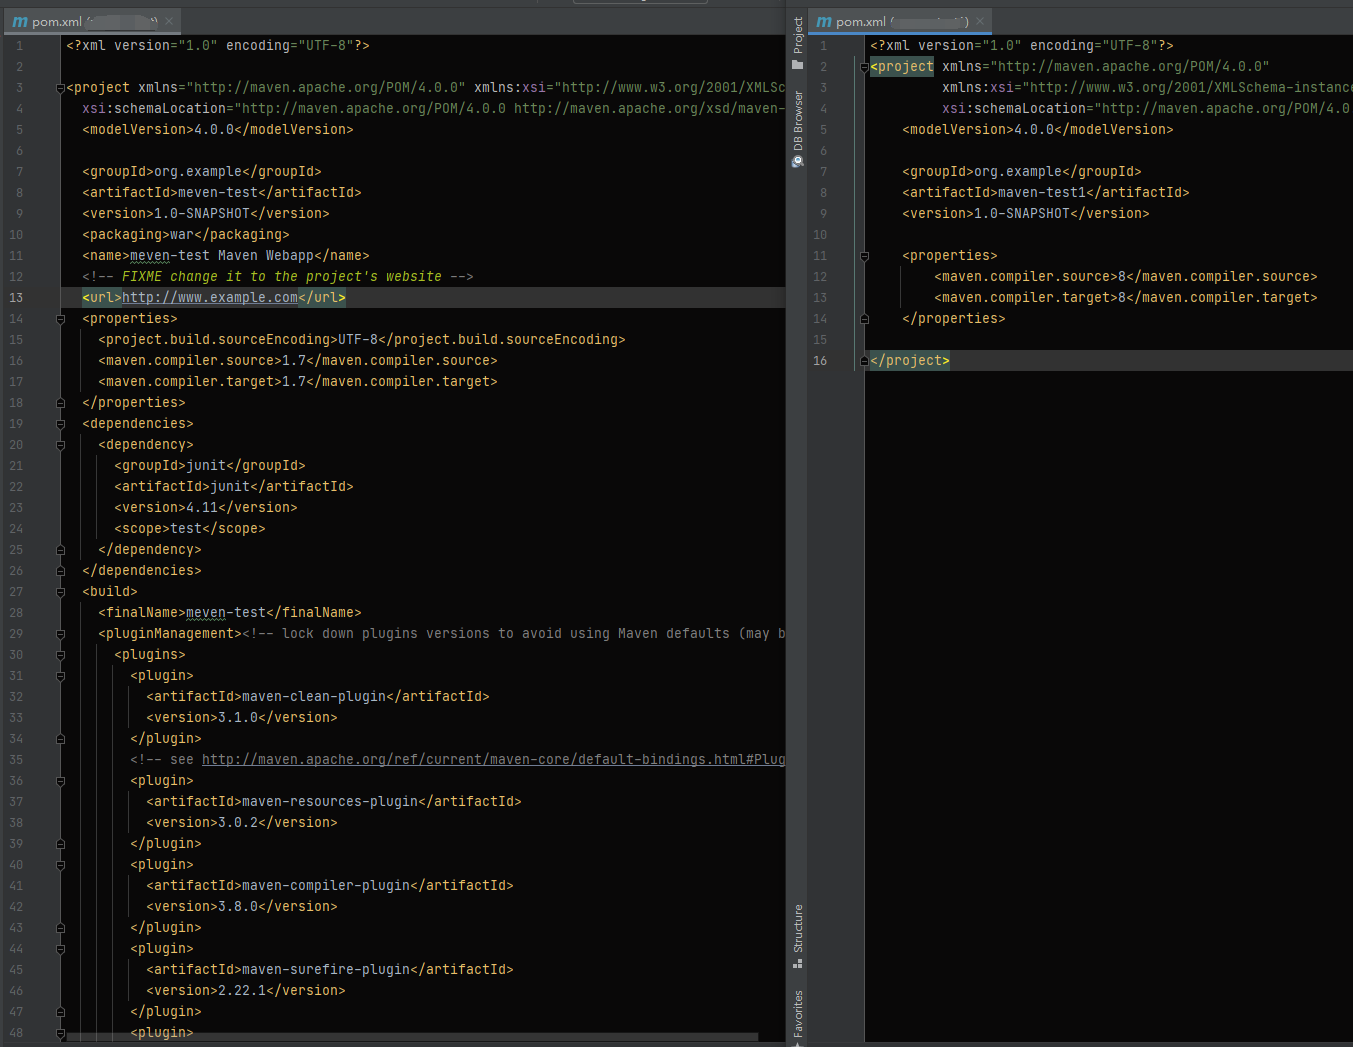Viewport: 1353px width, 1047px height.
Task: Click the maven-resources-plugin artifactId line
Action: pos(334,802)
